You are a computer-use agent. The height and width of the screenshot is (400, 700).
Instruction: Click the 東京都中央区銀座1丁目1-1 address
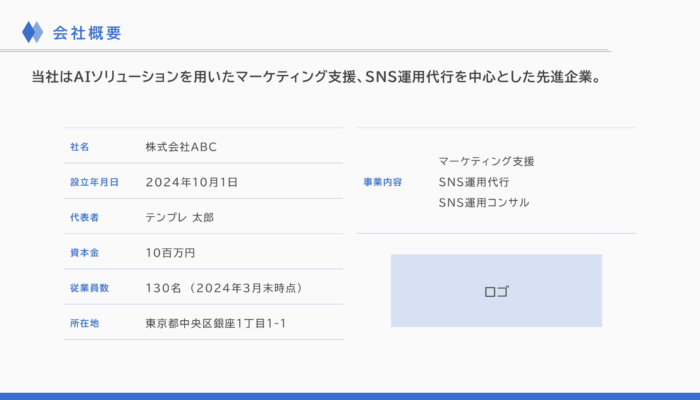click(216, 323)
